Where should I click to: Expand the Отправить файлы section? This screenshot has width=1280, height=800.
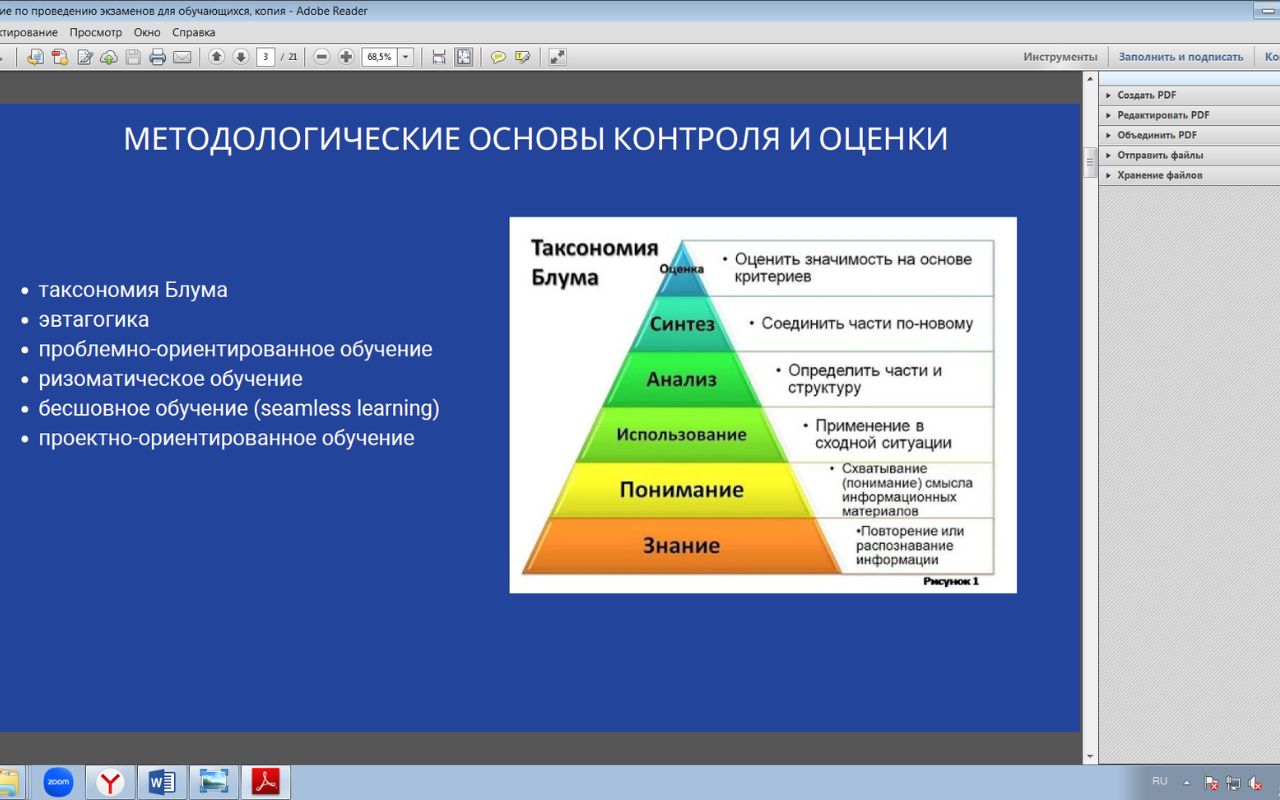1160,155
